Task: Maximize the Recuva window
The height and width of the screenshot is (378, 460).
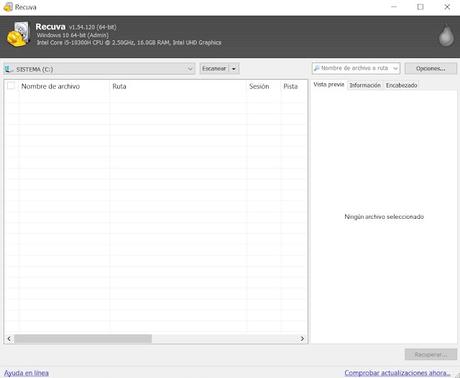Action: tap(420, 7)
